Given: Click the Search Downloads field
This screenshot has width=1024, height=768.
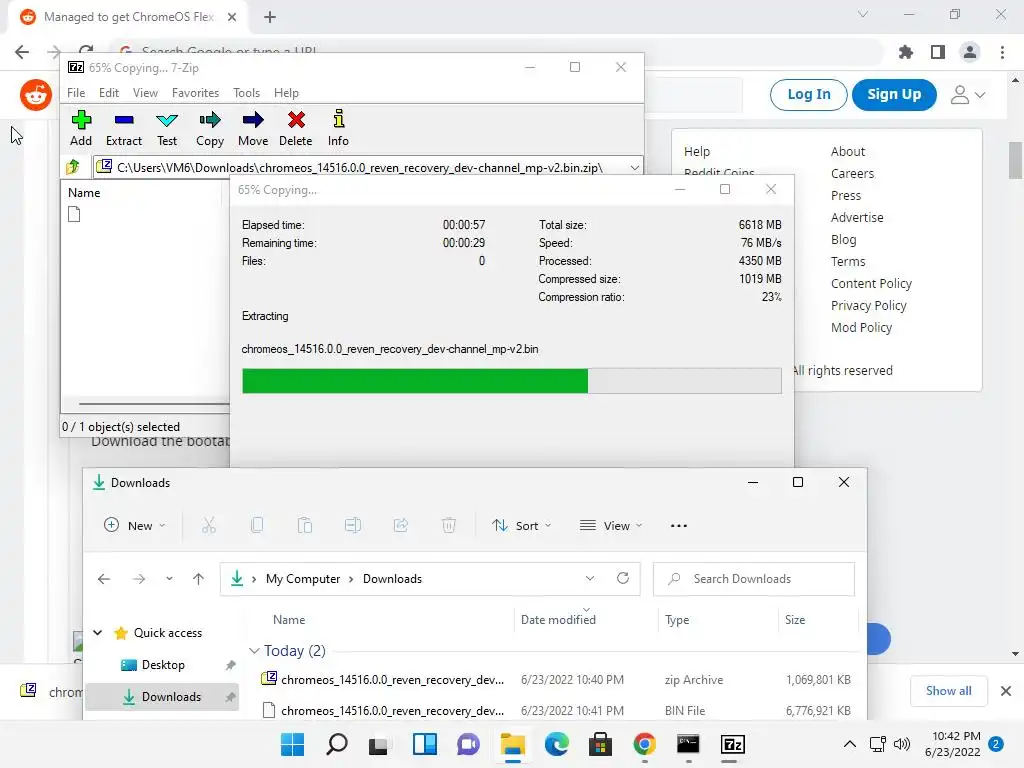Looking at the screenshot, I should coord(754,579).
